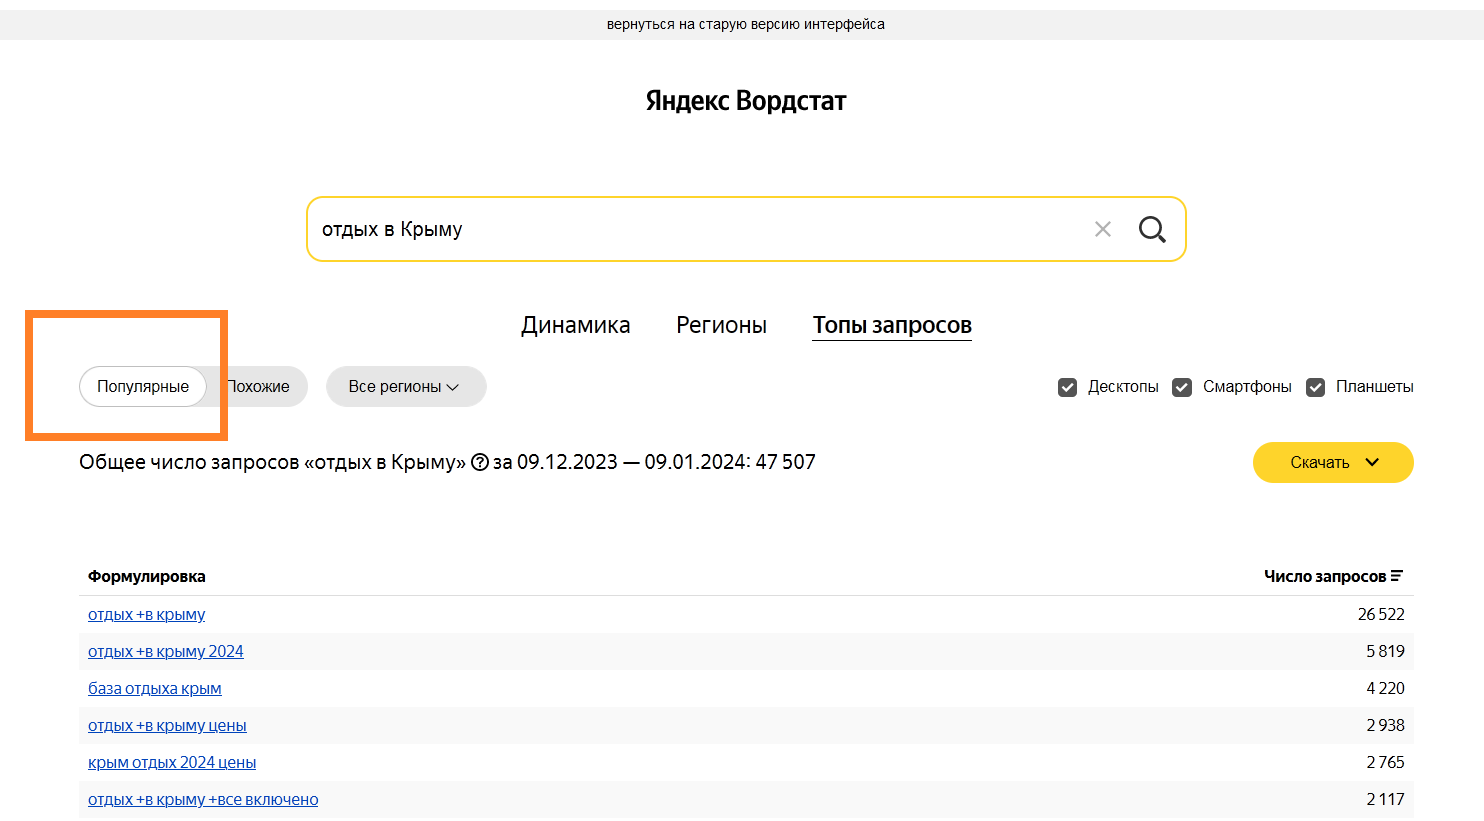Uncheck the Смартфоны checkbox

tap(1182, 387)
